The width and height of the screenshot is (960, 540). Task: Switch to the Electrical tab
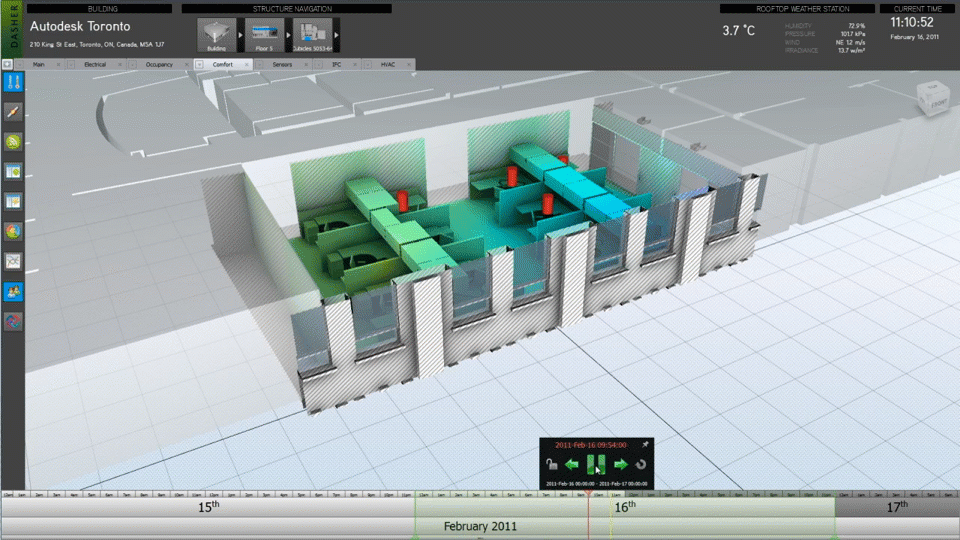(x=95, y=64)
